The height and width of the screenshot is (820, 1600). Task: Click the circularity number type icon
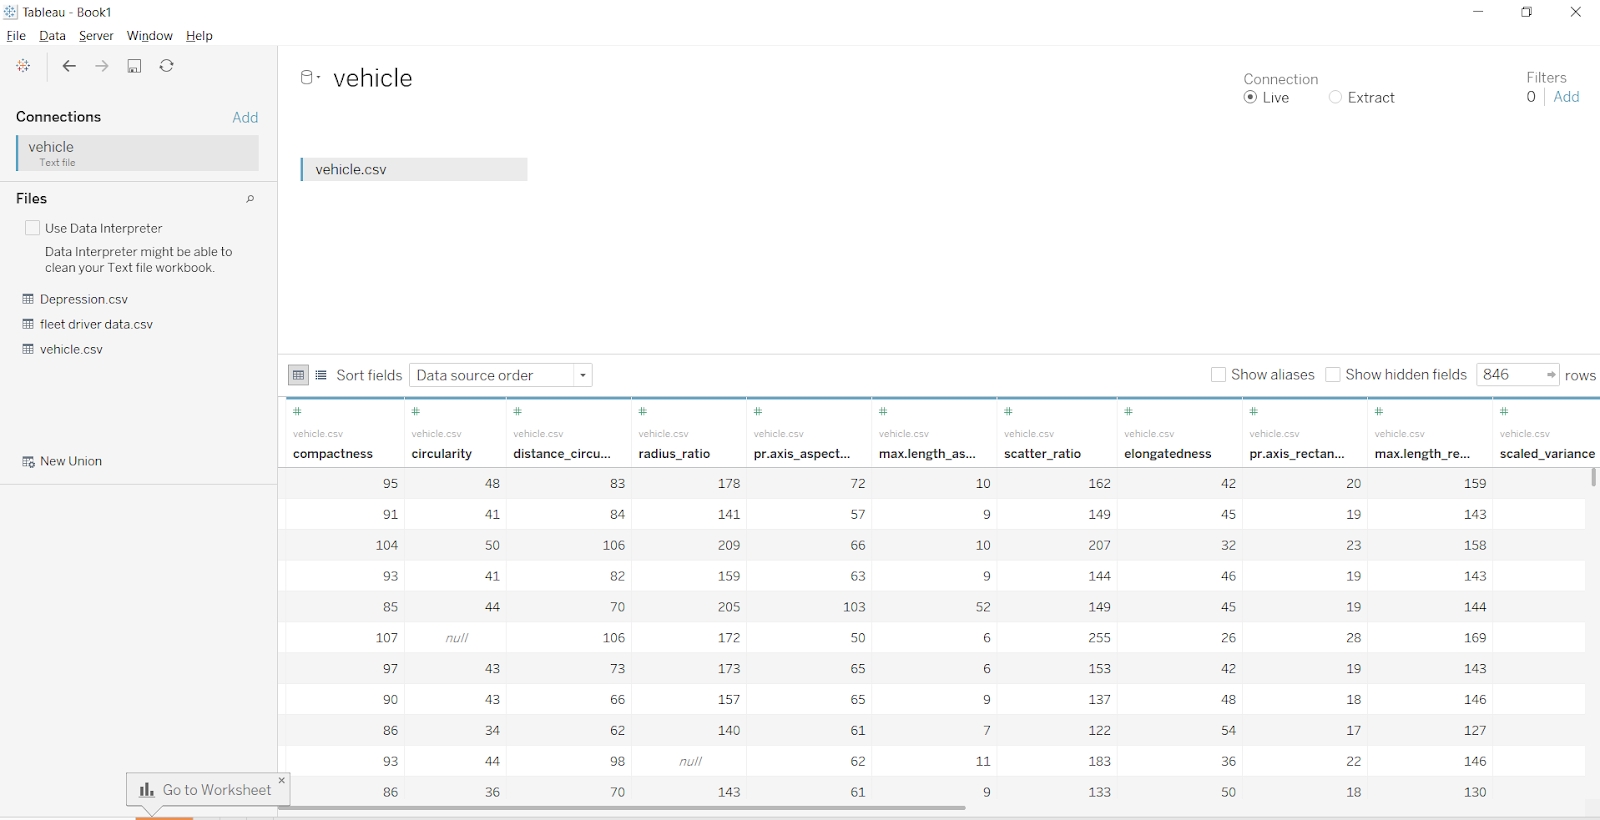[x=416, y=411]
